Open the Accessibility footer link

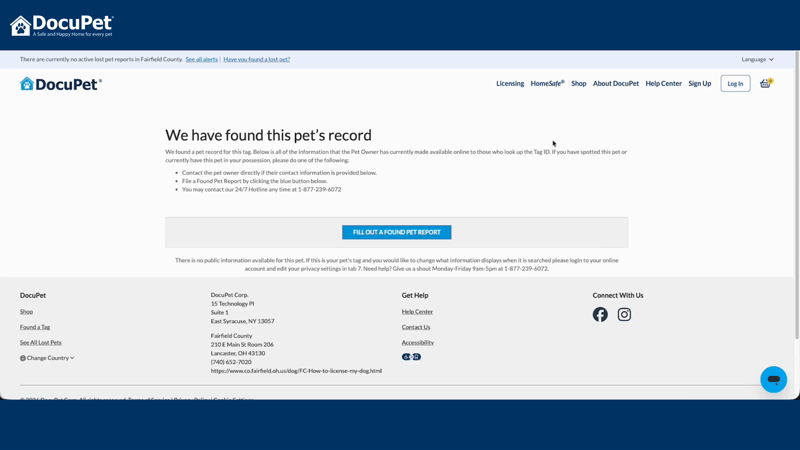pos(417,342)
